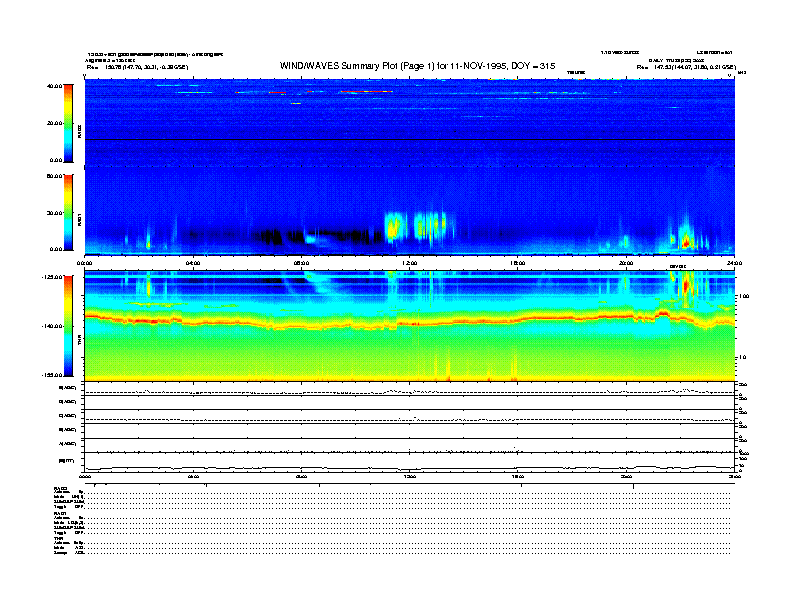Click the 08:00 tick label under RAD1 panel
Screen dimensions: 792x612
coord(301,263)
